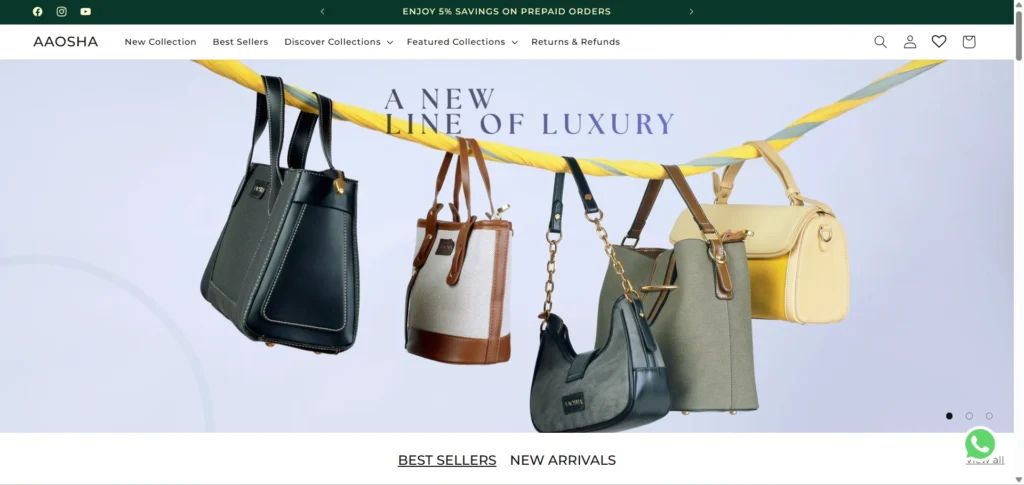This screenshot has width=1024, height=485.
Task: Open the wishlist heart icon
Action: 939,42
